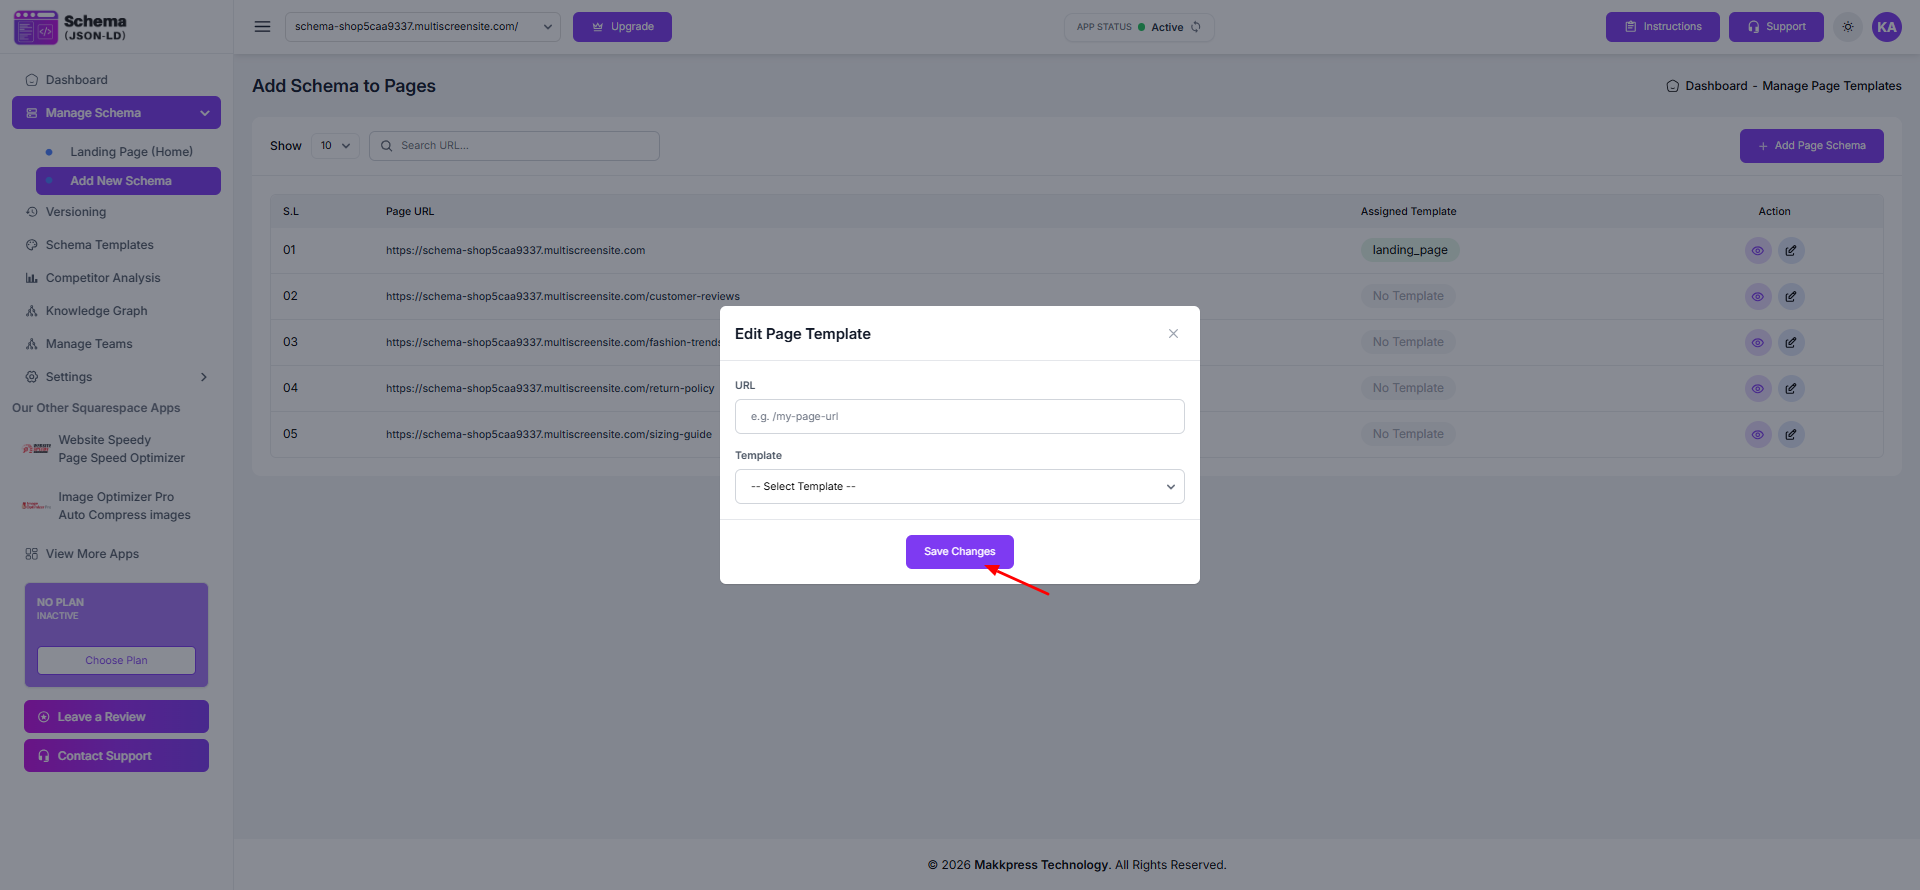Click the URL input field in dialog
Viewport: 1920px width, 890px height.
[959, 417]
